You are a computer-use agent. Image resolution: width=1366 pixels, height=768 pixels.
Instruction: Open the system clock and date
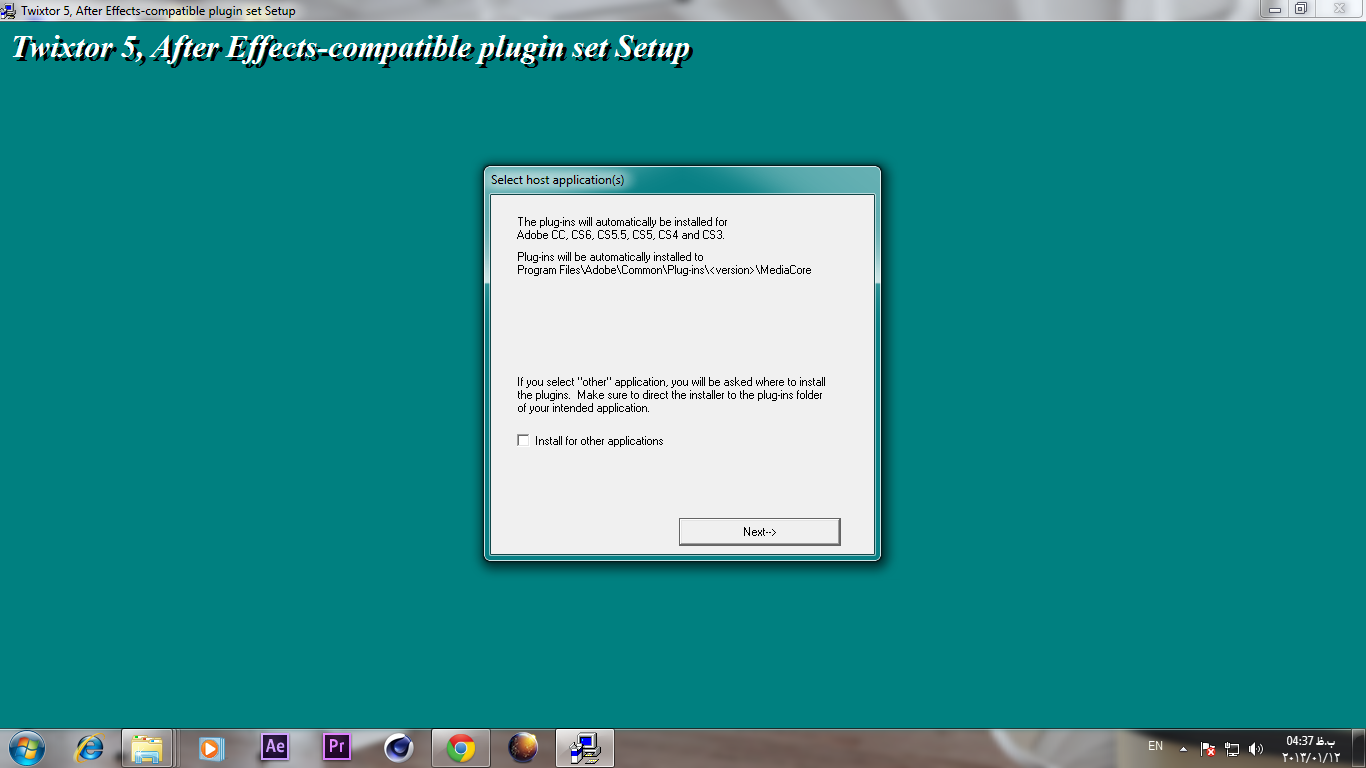(x=1311, y=748)
